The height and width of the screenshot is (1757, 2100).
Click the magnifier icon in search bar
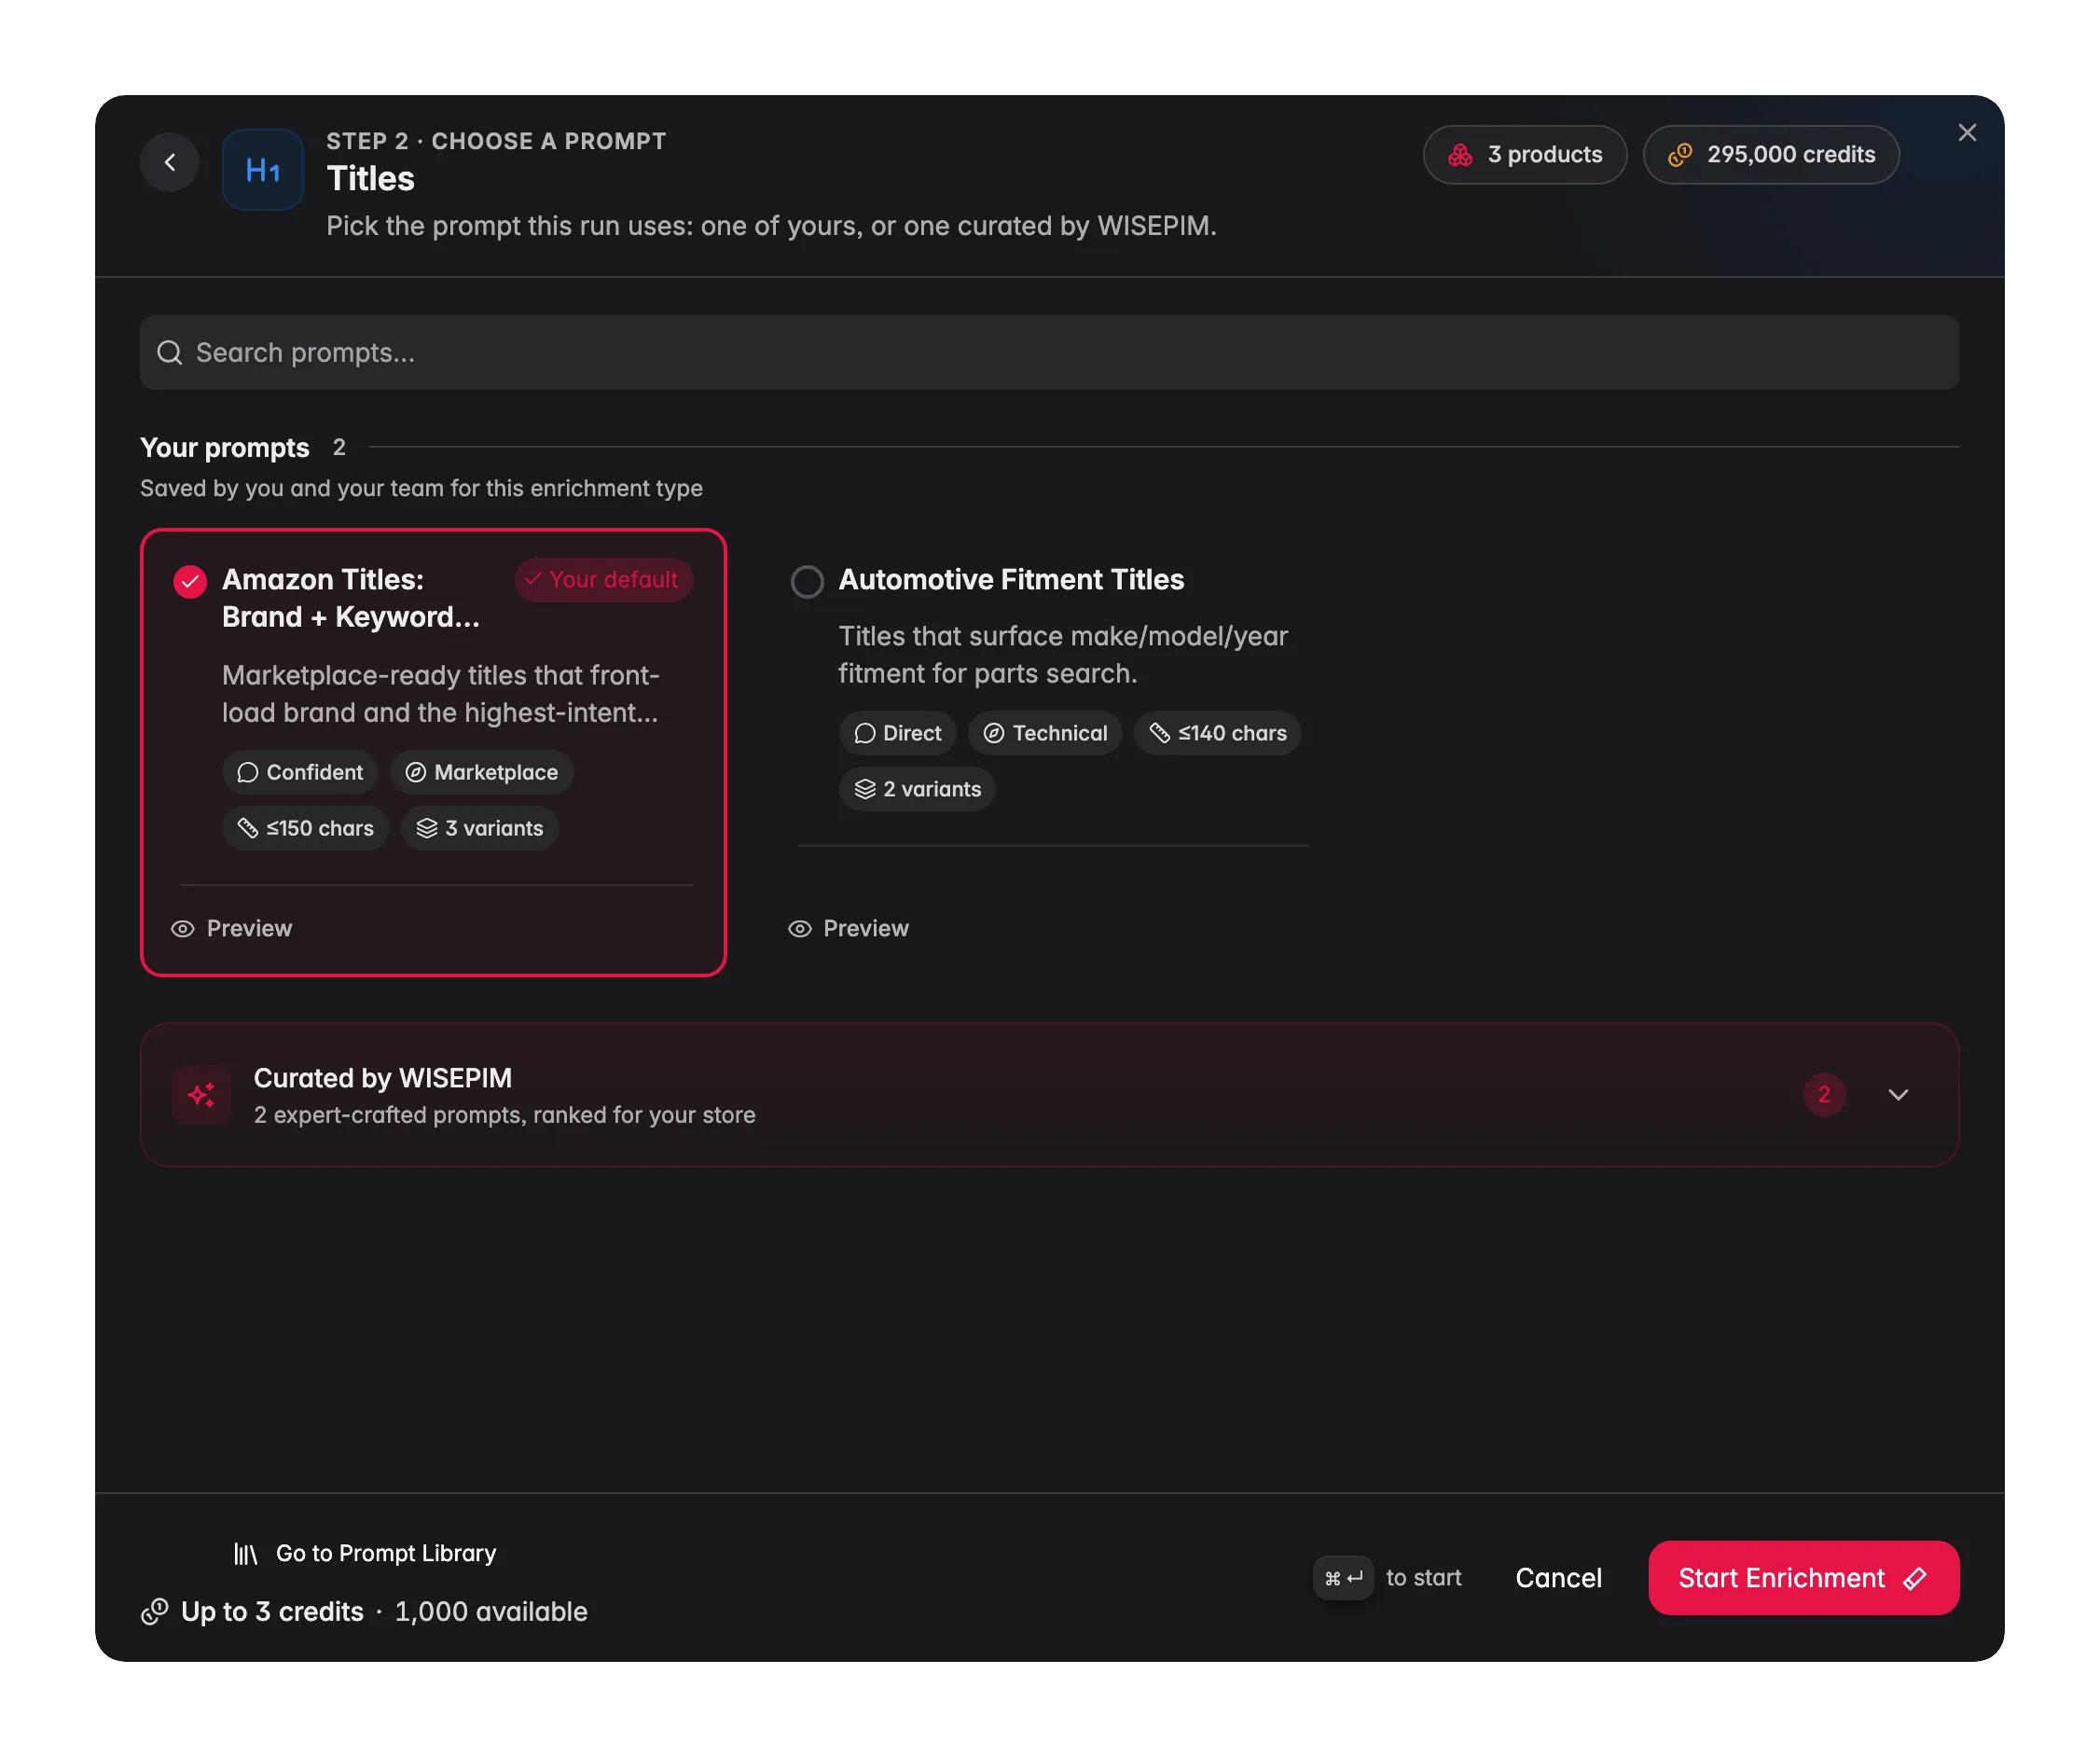click(170, 353)
